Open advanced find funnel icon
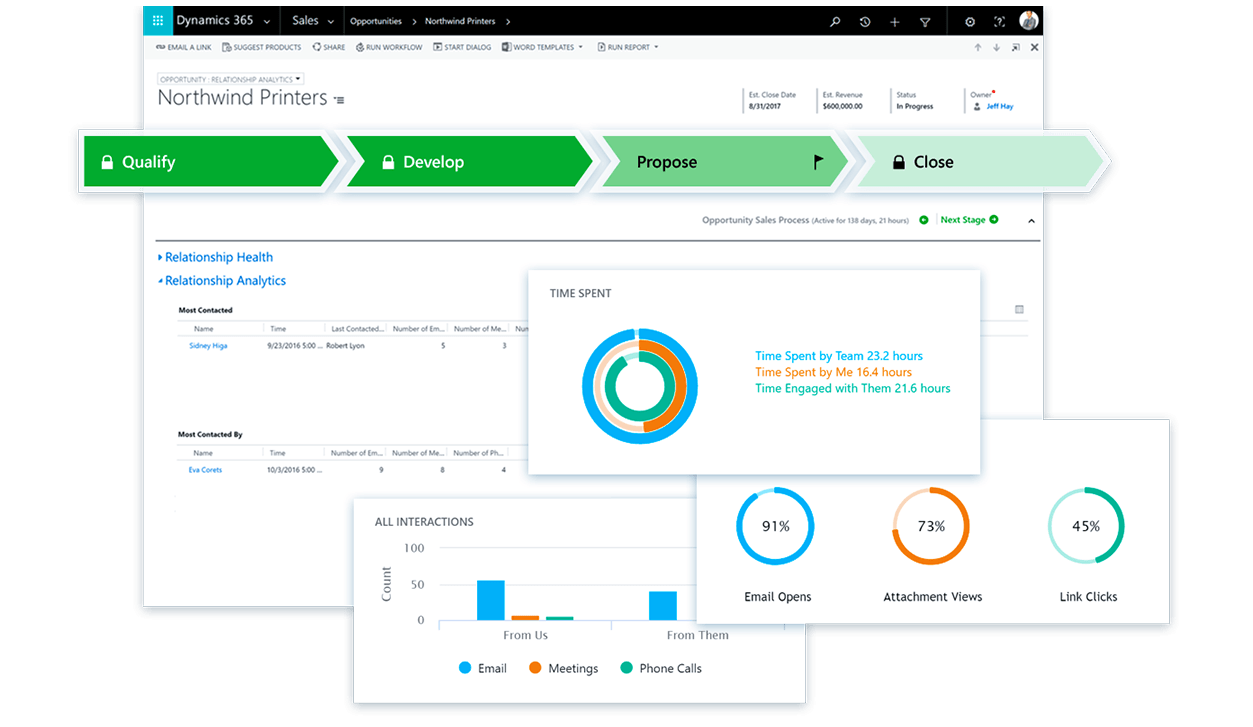 point(925,22)
